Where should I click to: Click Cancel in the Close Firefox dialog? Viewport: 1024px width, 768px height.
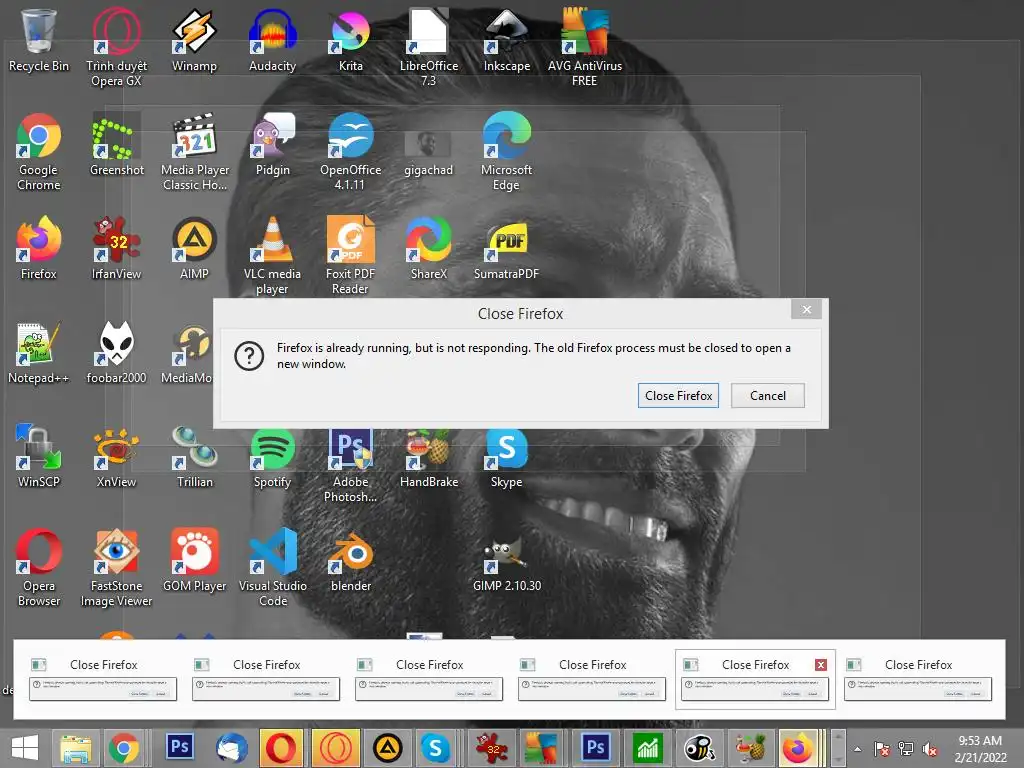click(767, 396)
